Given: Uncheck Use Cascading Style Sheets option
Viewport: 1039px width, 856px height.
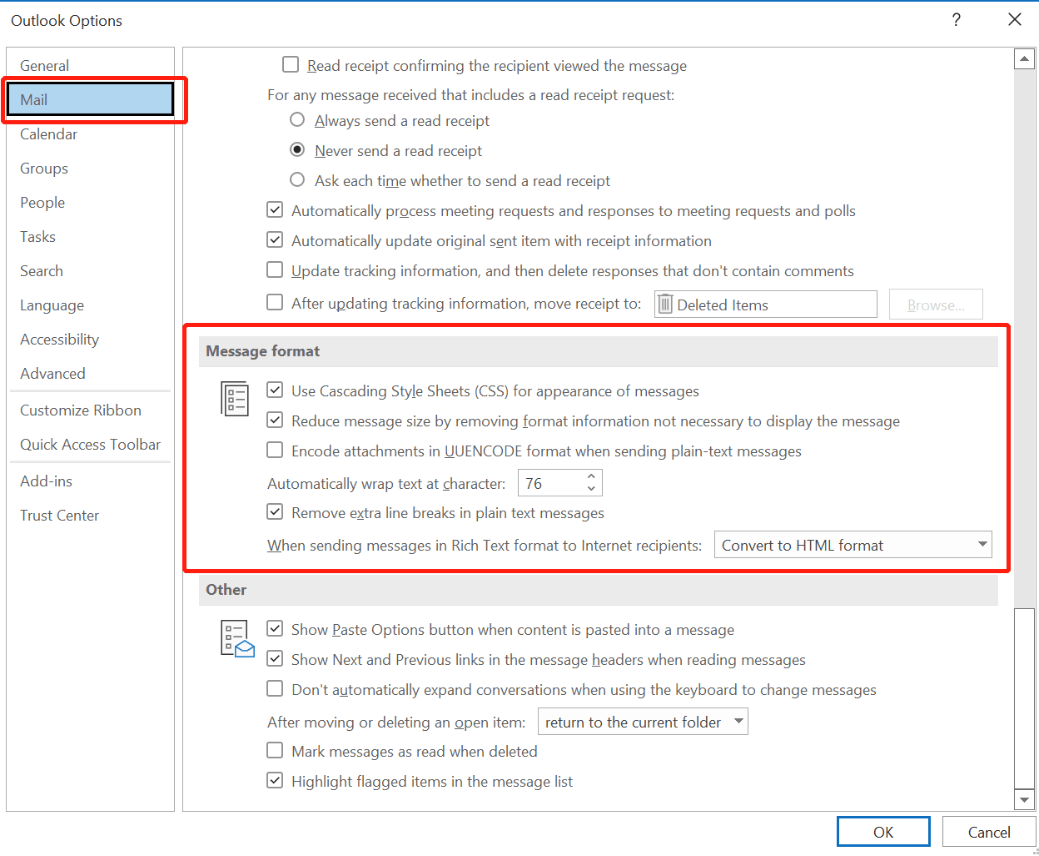Looking at the screenshot, I should [274, 390].
